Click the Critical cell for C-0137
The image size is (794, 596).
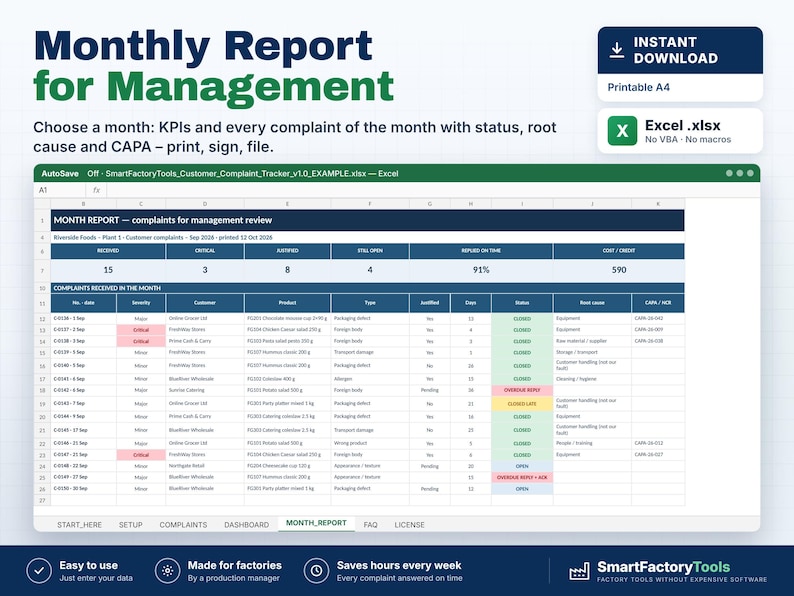(x=141, y=330)
